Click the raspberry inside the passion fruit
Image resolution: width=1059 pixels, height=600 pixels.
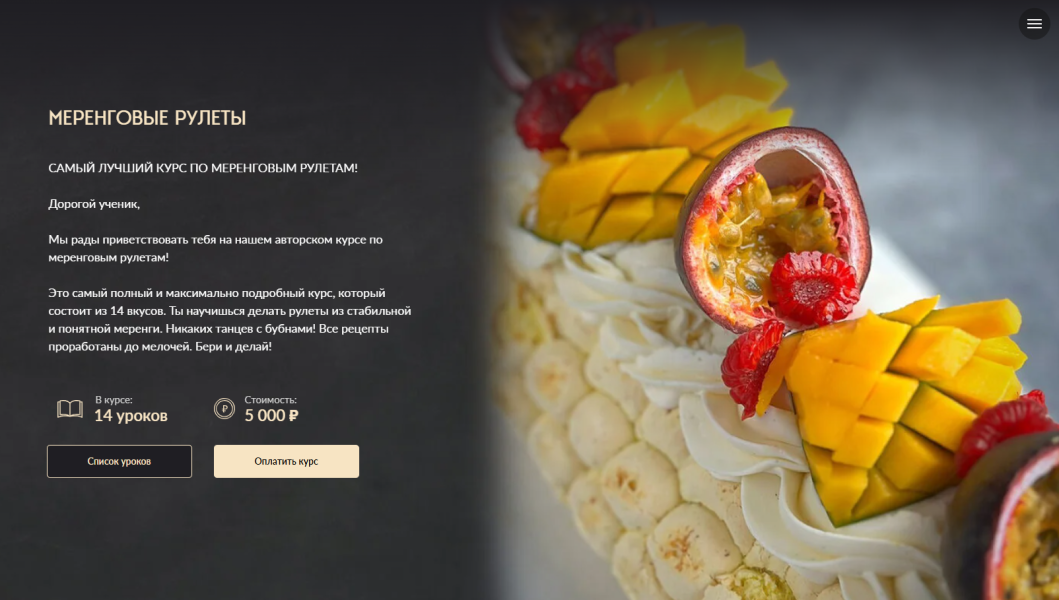pos(813,288)
